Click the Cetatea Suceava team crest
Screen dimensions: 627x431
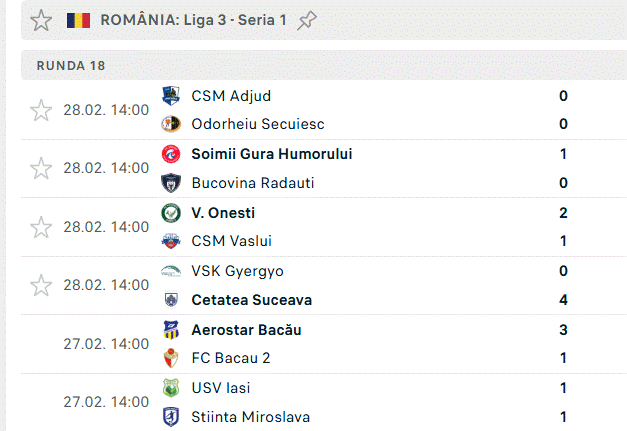click(x=171, y=300)
